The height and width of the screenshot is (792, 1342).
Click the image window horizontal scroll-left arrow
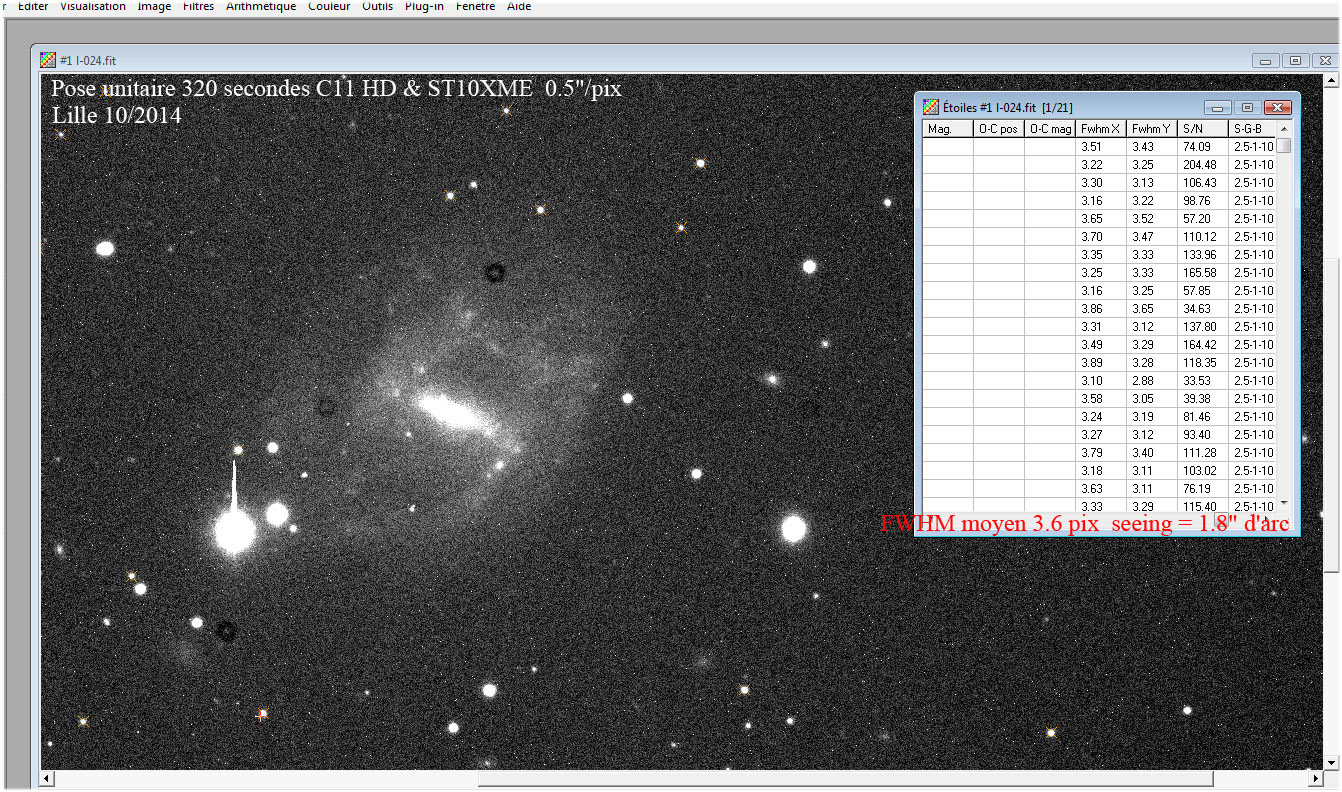47,778
